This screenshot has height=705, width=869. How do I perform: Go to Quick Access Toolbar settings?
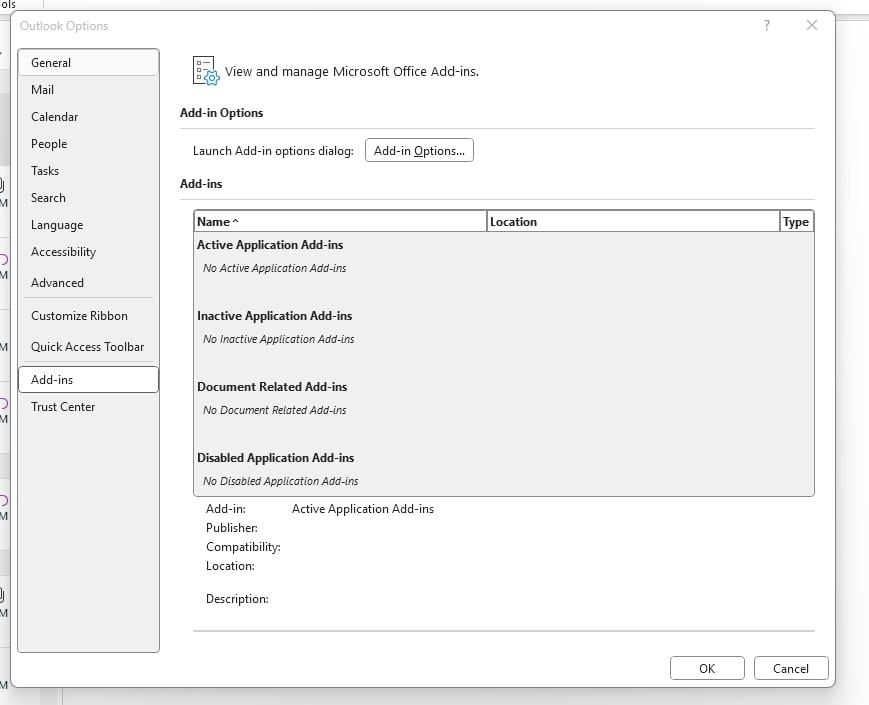click(x=88, y=347)
